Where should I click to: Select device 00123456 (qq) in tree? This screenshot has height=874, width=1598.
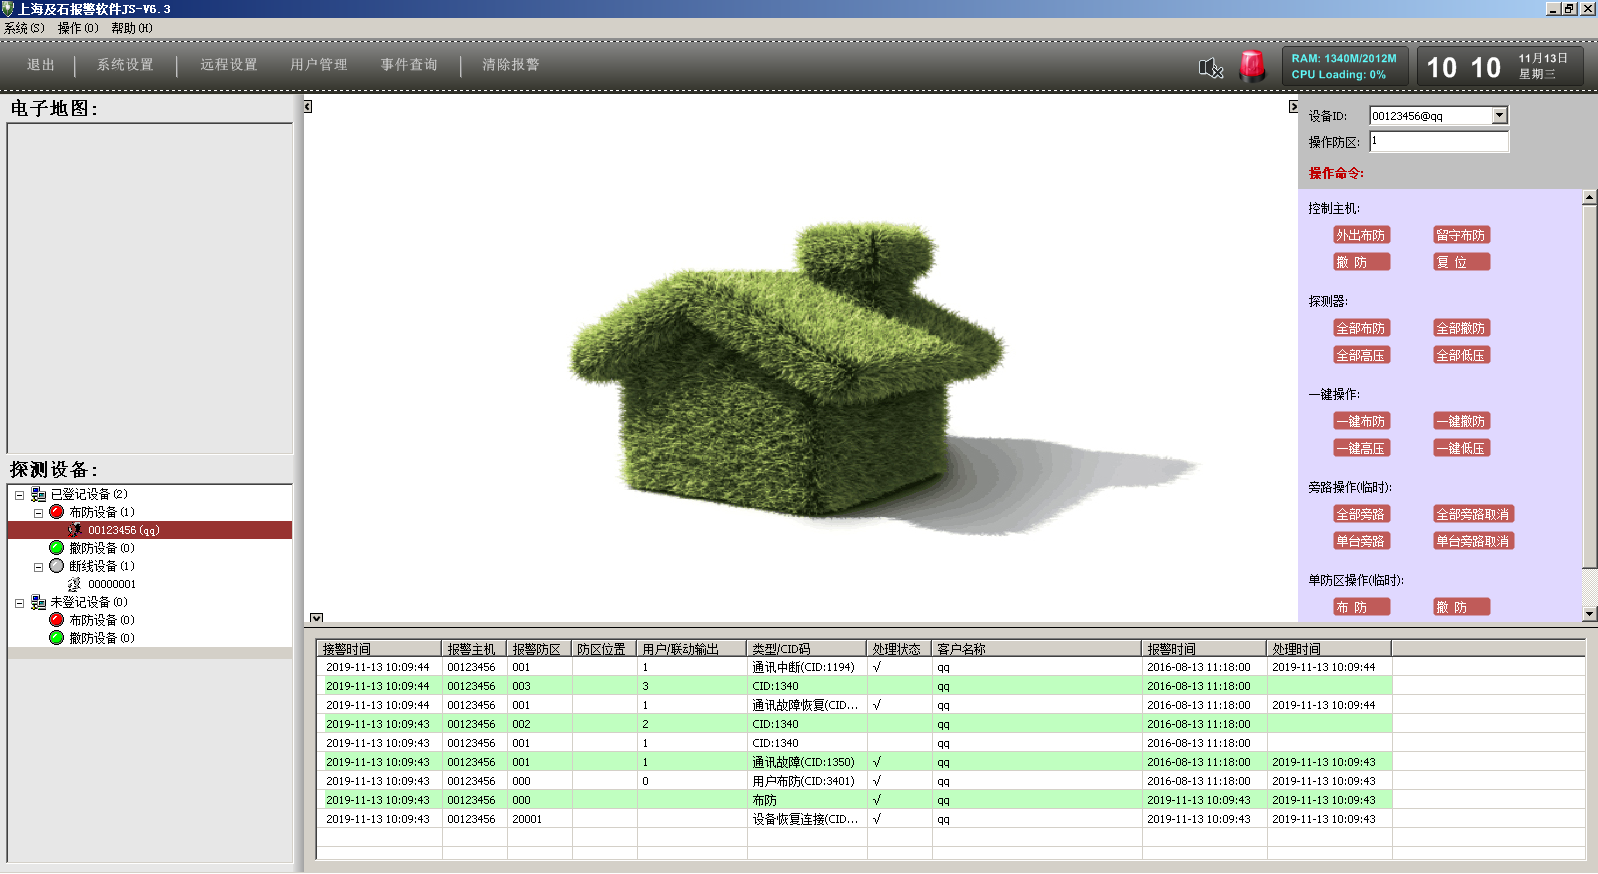pyautogui.click(x=123, y=530)
